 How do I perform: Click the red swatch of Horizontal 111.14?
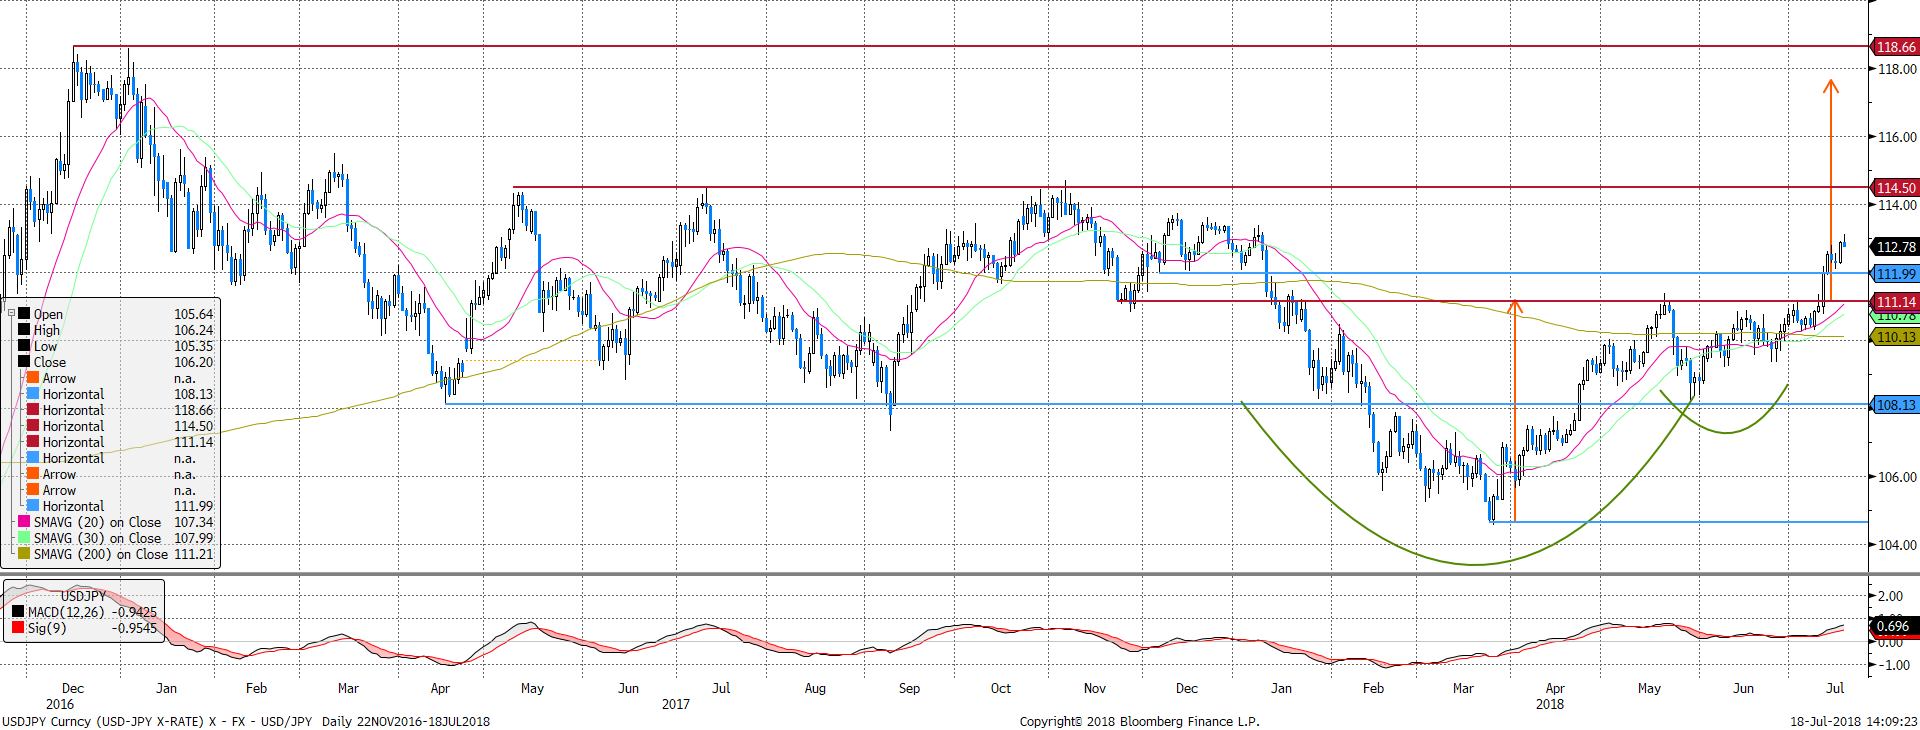[x=33, y=442]
